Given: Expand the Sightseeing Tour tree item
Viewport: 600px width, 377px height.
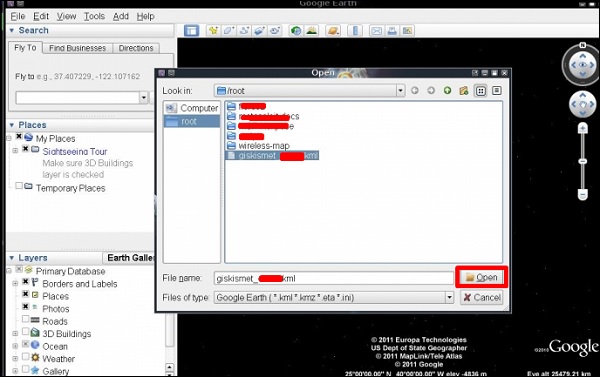Looking at the screenshot, I should pos(15,151).
